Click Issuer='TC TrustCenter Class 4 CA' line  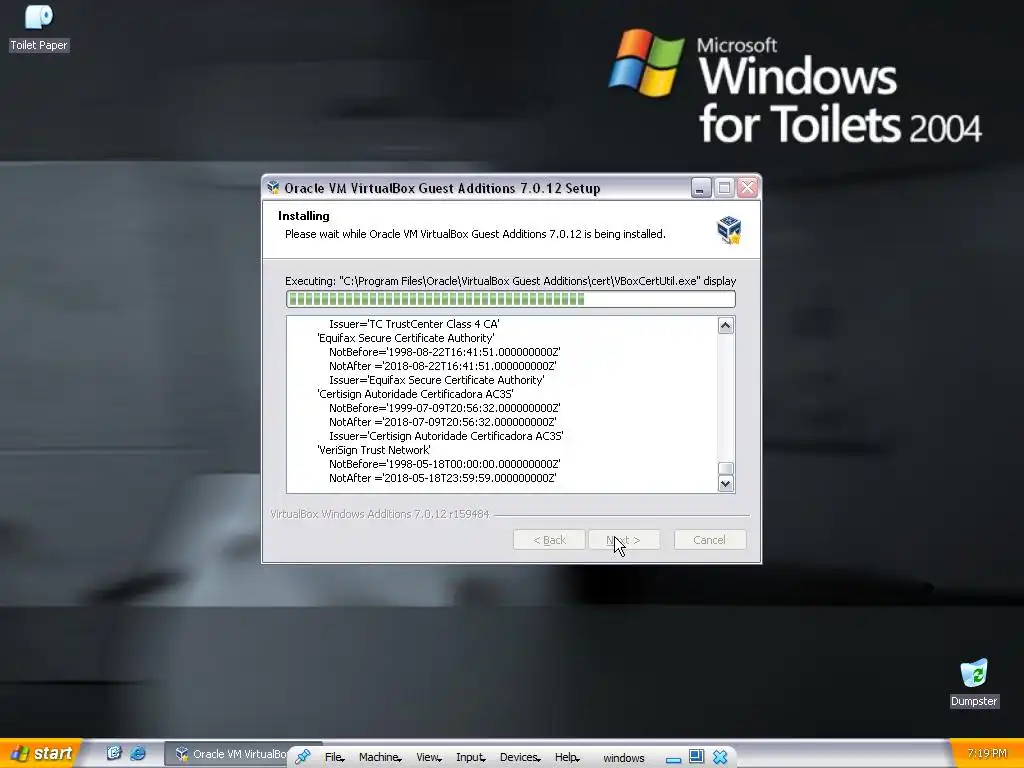click(x=414, y=324)
